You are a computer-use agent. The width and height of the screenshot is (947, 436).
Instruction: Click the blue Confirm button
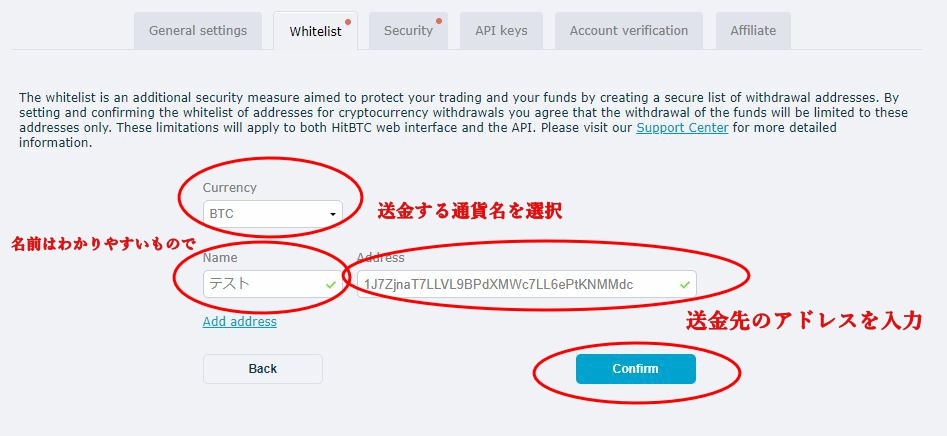(x=635, y=369)
